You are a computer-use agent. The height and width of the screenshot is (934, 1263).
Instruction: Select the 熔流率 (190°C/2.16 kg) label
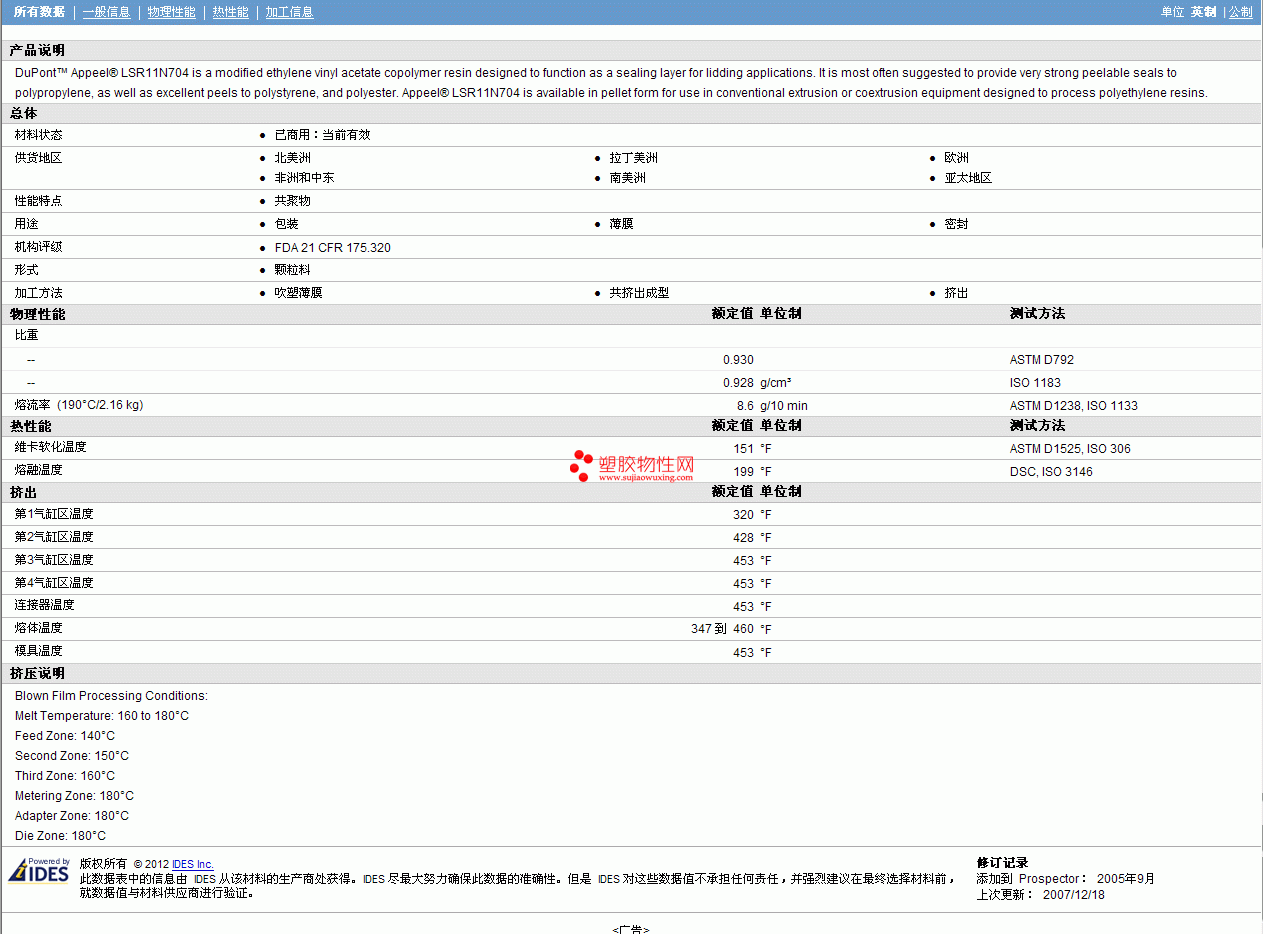coord(78,405)
